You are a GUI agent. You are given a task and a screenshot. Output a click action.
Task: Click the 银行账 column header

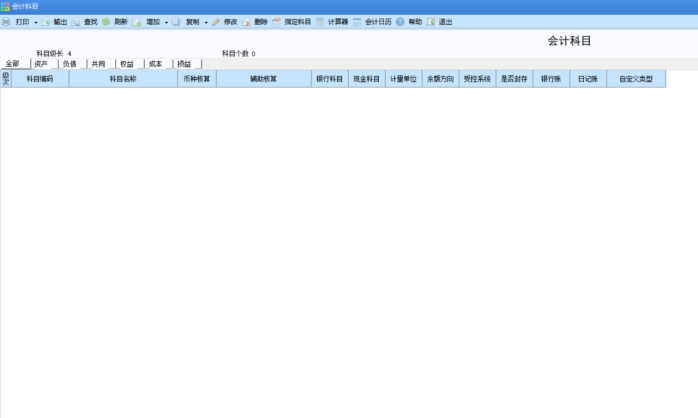tap(552, 79)
